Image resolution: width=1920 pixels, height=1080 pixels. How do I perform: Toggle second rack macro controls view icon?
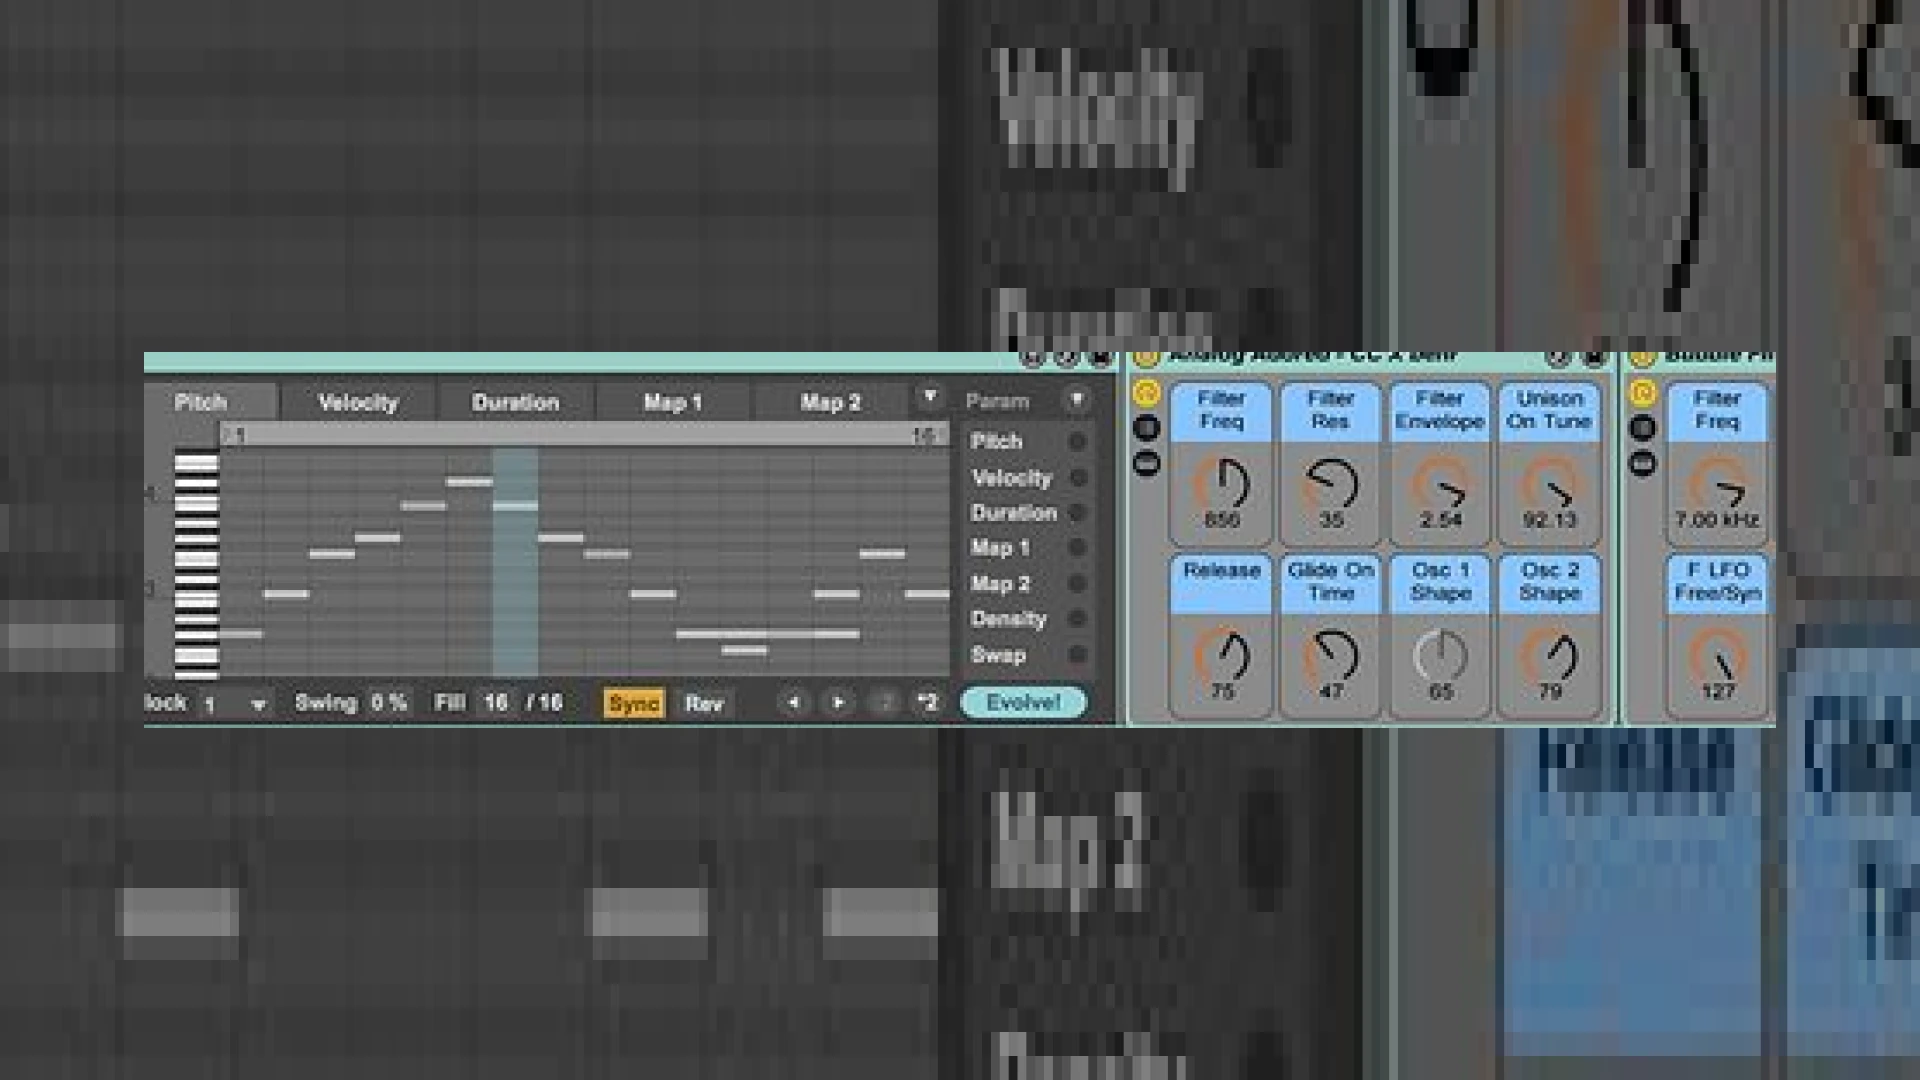[x=1642, y=393]
